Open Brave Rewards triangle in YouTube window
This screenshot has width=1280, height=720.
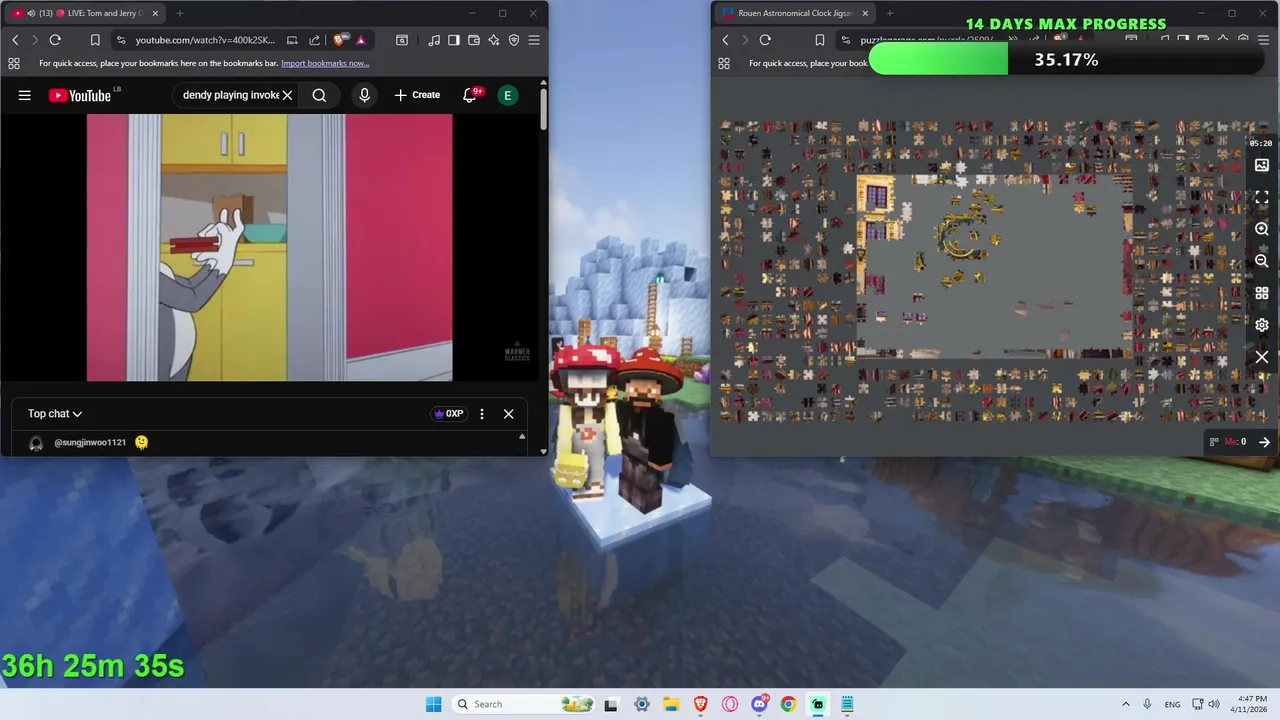(x=361, y=40)
